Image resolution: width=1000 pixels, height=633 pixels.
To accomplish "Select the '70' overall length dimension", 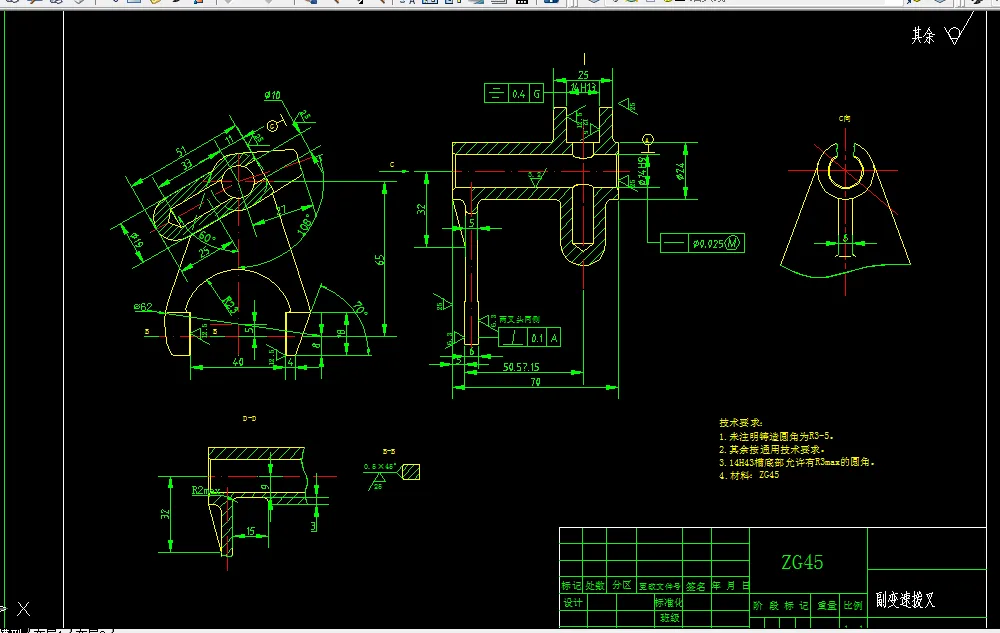I will point(535,382).
